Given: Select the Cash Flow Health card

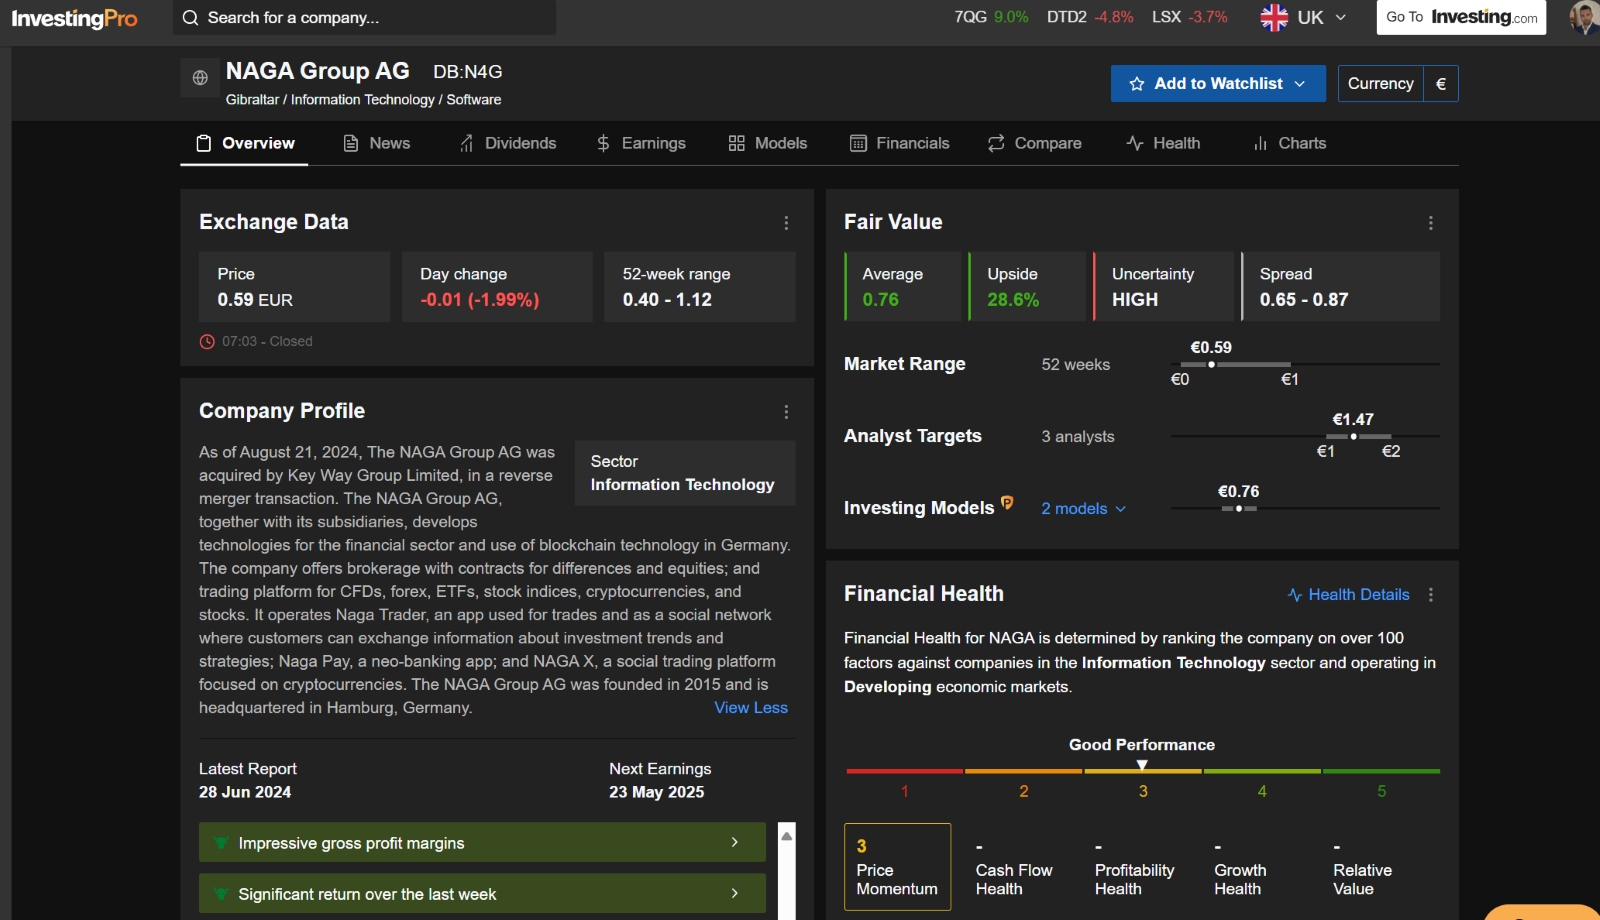Looking at the screenshot, I should (1016, 866).
